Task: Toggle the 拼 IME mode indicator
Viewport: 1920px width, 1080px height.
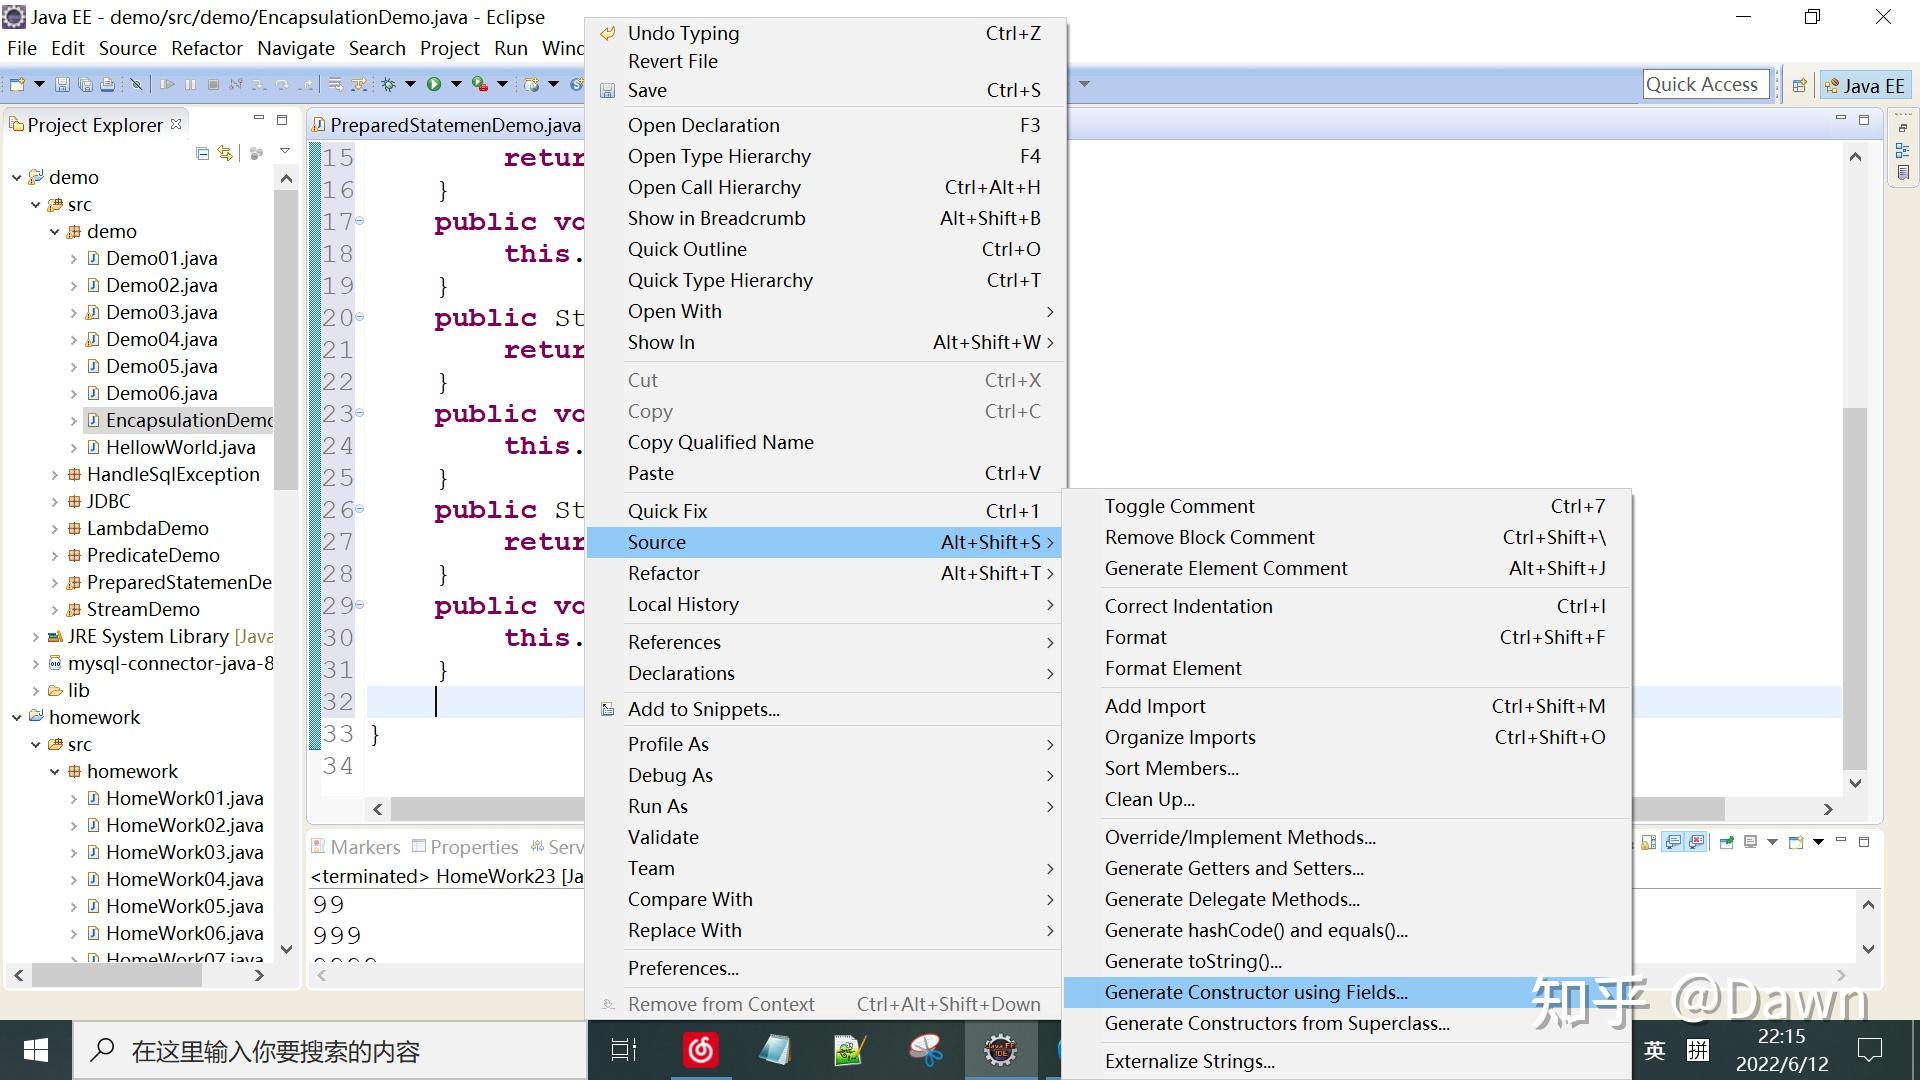Action: click(x=1698, y=1050)
